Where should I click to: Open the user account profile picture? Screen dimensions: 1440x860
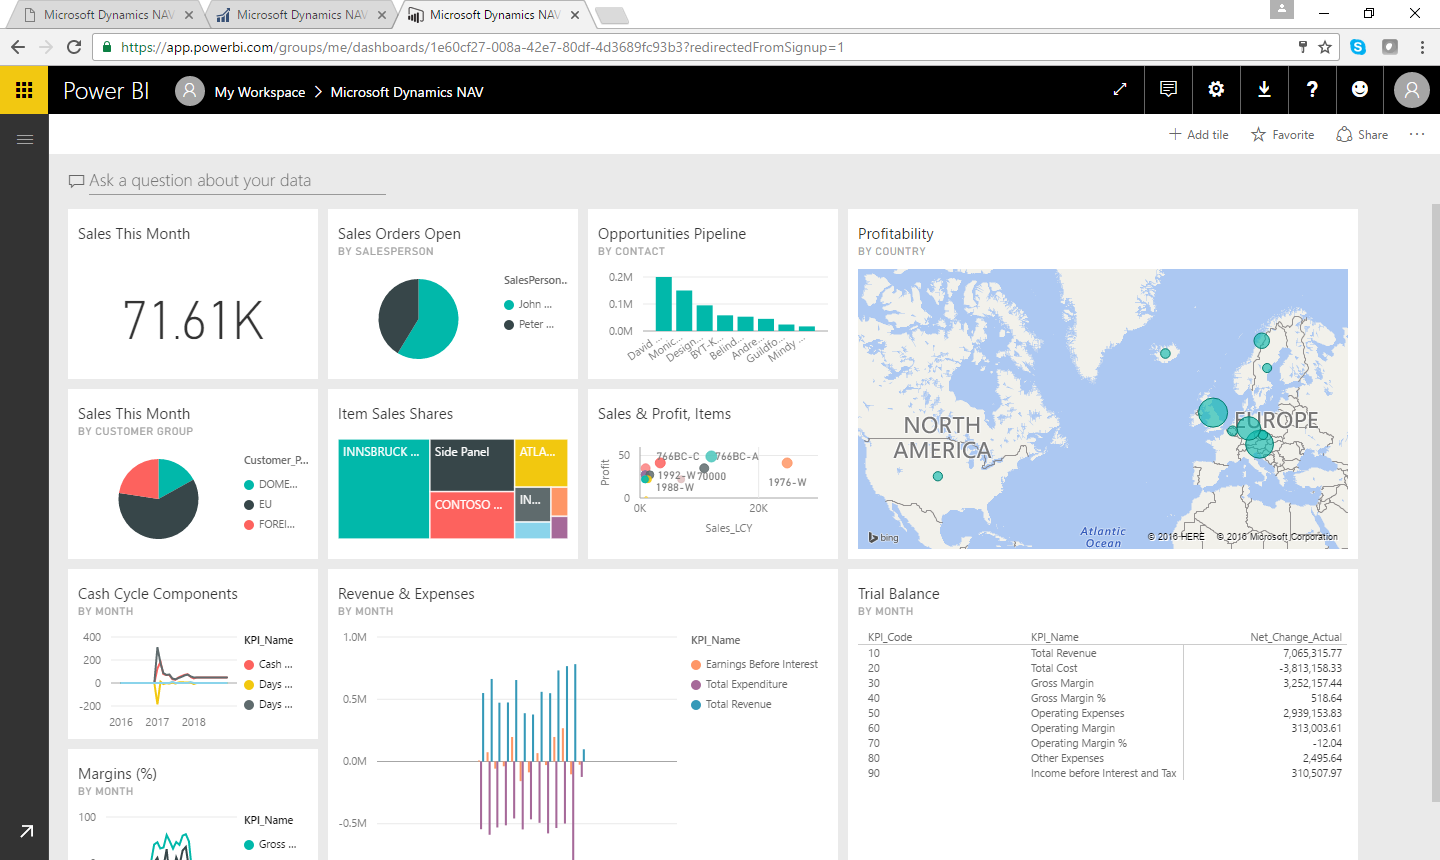click(1411, 91)
